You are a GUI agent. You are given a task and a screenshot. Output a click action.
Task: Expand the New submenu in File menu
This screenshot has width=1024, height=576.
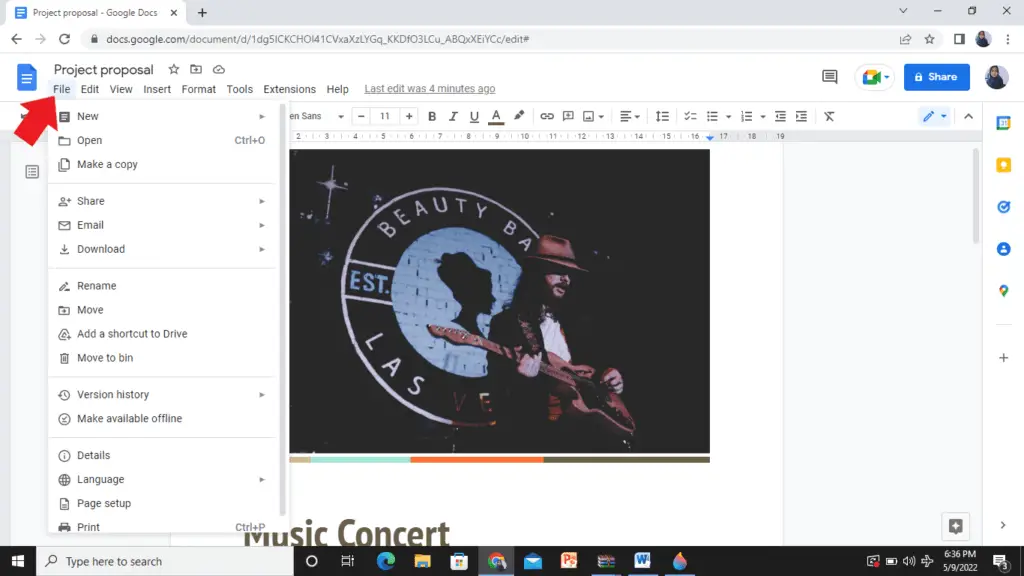coord(163,116)
